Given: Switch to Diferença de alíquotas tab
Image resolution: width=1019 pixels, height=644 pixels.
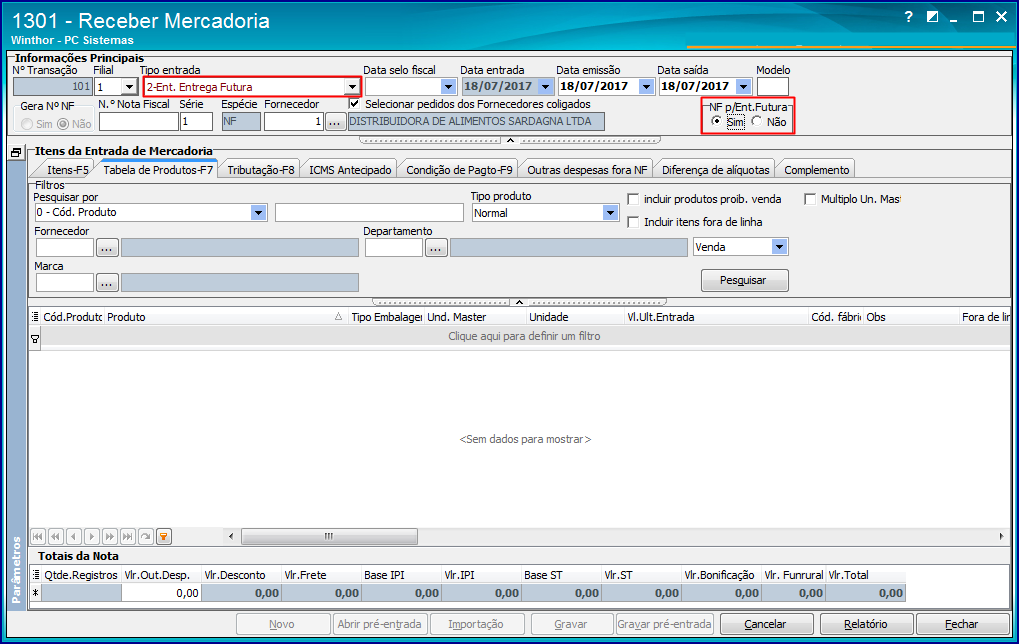Looking at the screenshot, I should (x=716, y=170).
